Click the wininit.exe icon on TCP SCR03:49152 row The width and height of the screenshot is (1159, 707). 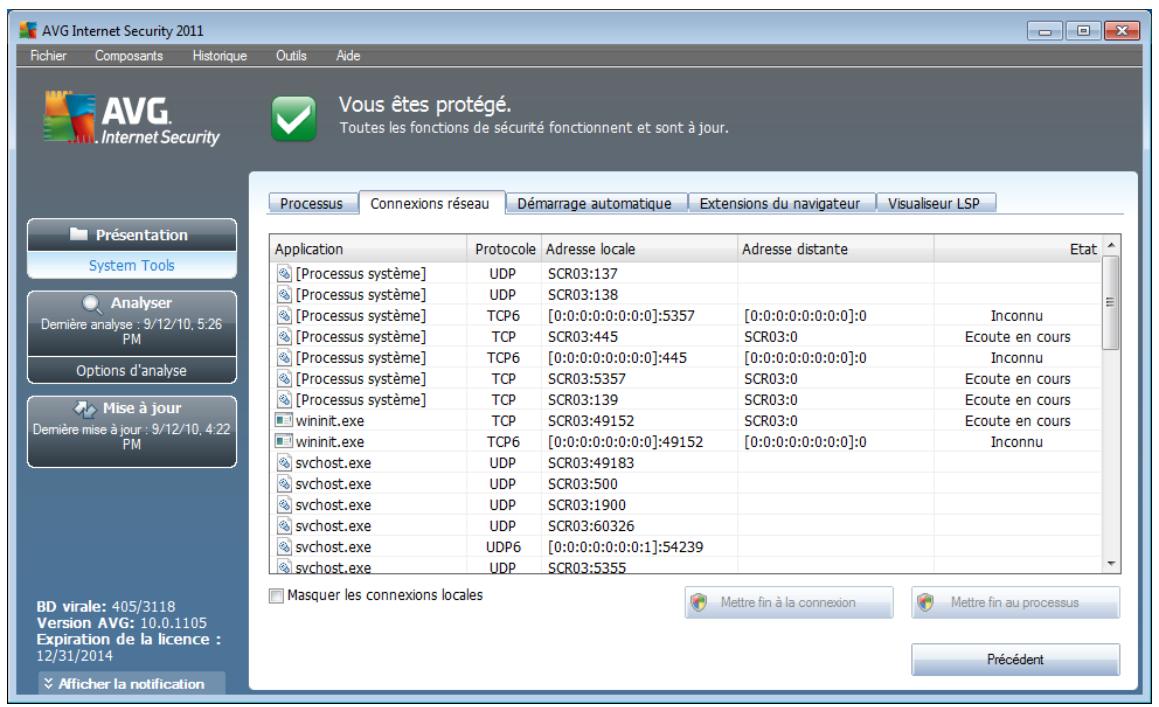click(x=284, y=421)
